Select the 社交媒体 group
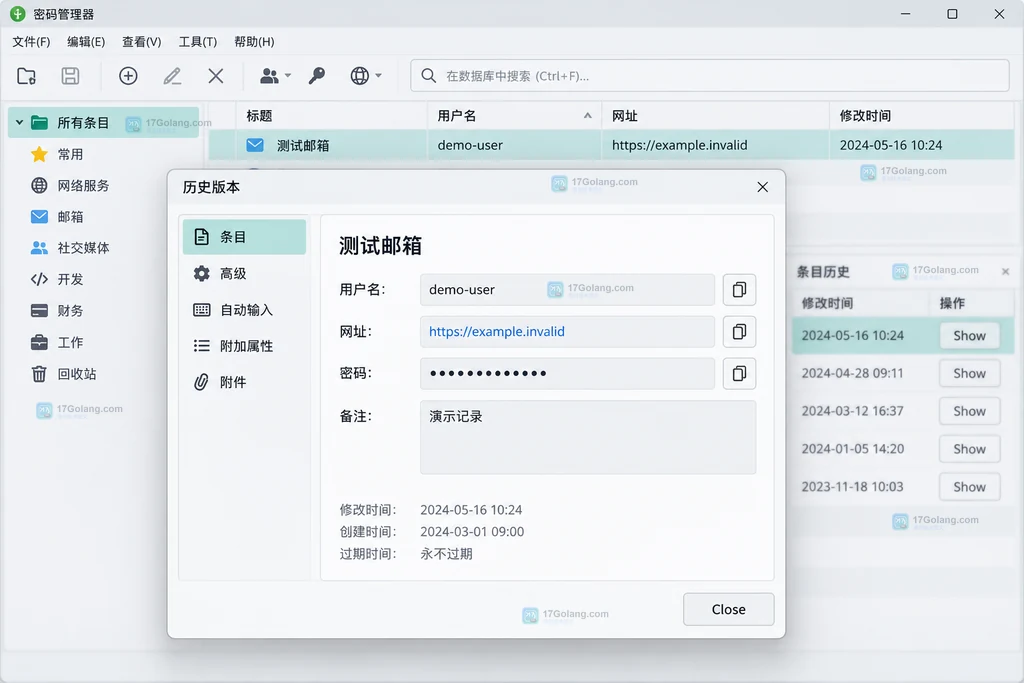The image size is (1024, 683). 70,248
